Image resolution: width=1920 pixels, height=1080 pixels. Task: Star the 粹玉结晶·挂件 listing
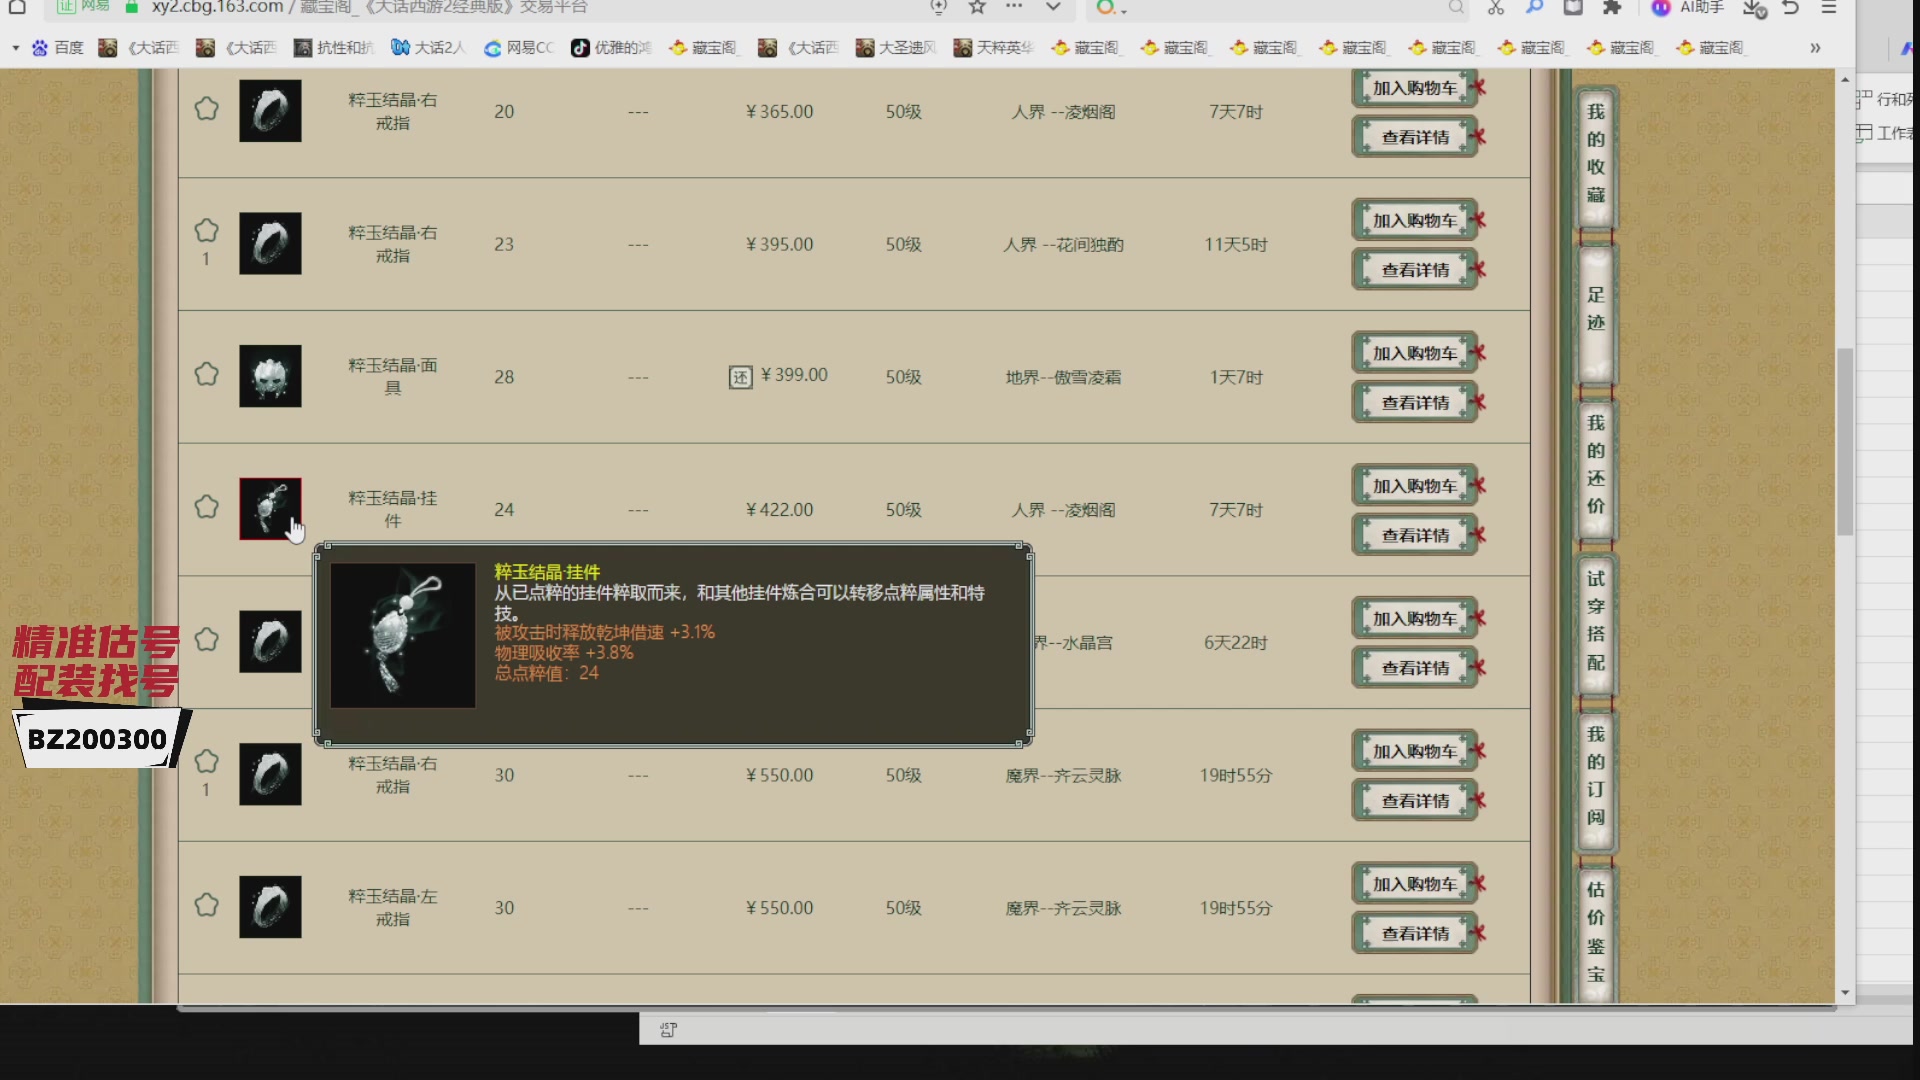pyautogui.click(x=207, y=507)
